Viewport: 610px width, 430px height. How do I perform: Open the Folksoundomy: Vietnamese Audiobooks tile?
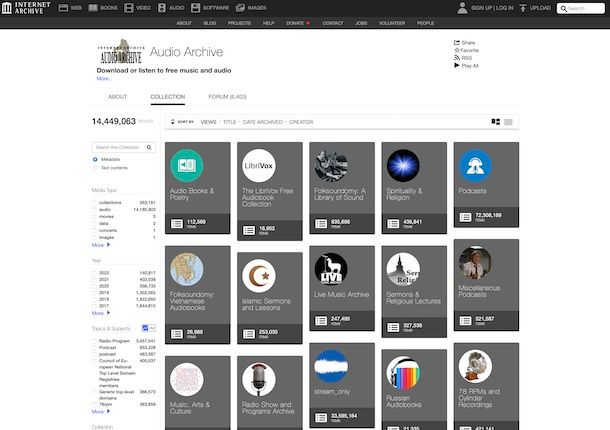(x=198, y=295)
